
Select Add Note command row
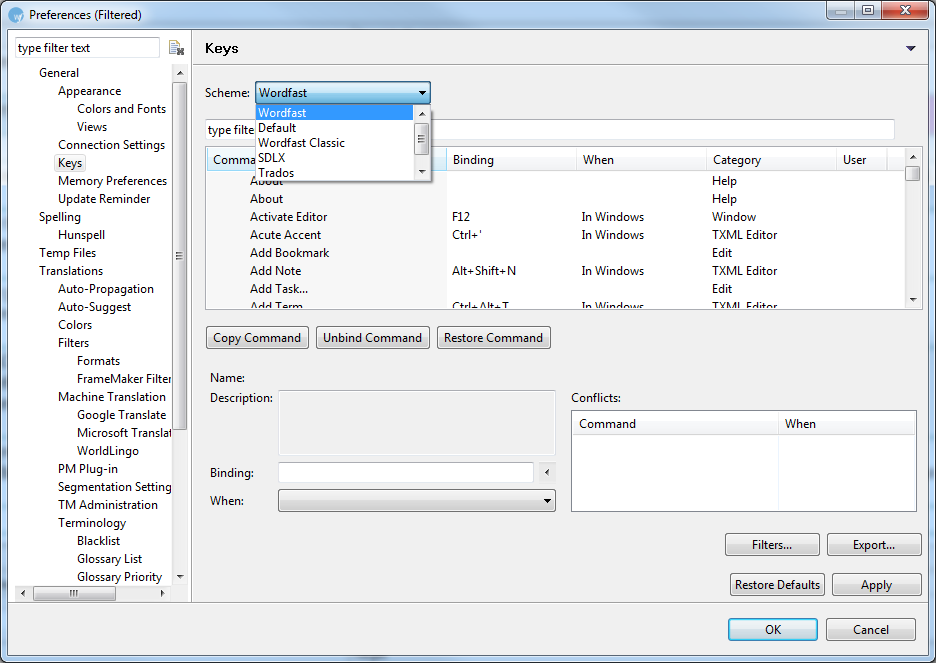pos(555,271)
